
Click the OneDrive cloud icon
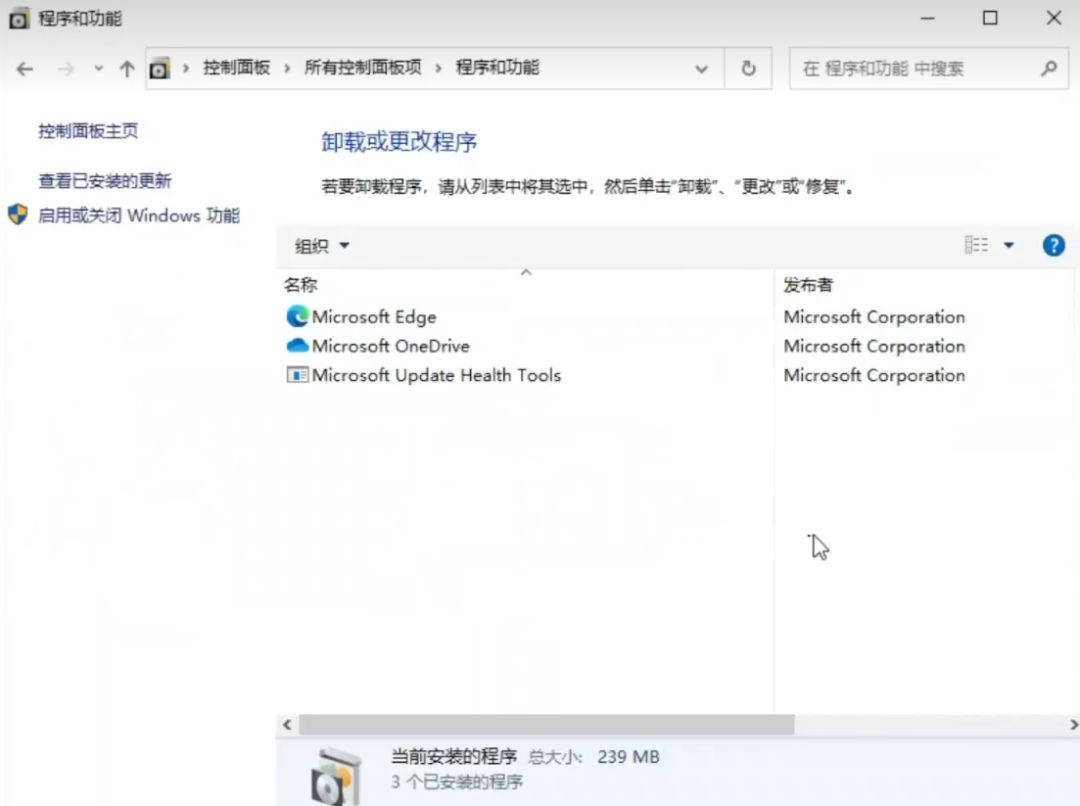coord(298,345)
